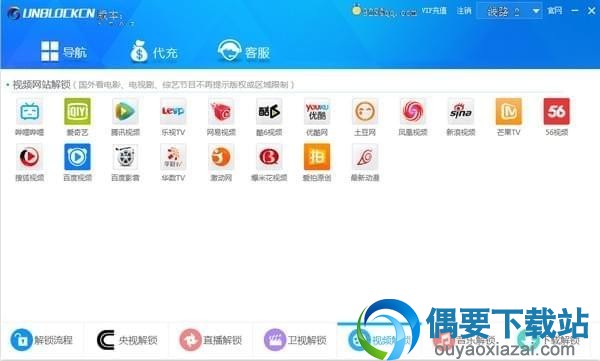The height and width of the screenshot is (361, 600).
Task: Click the 注销 logout link
Action: coord(464,11)
